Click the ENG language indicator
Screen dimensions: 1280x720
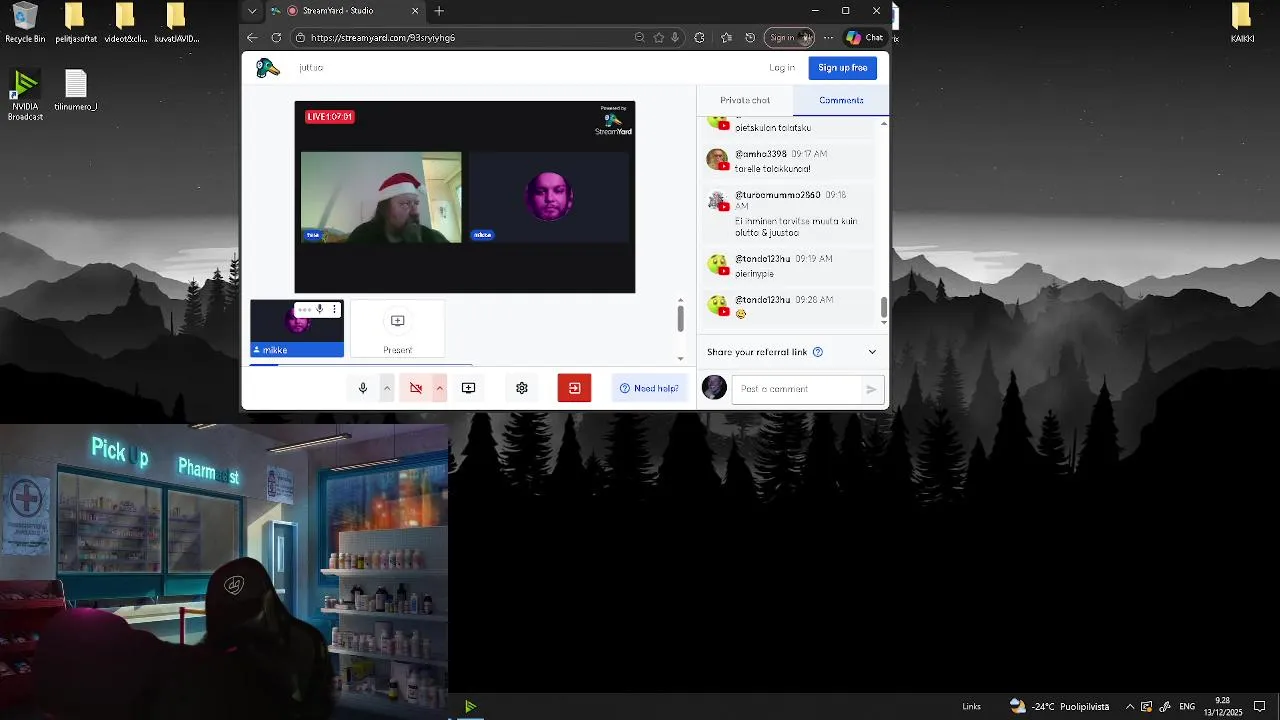[x=1187, y=707]
